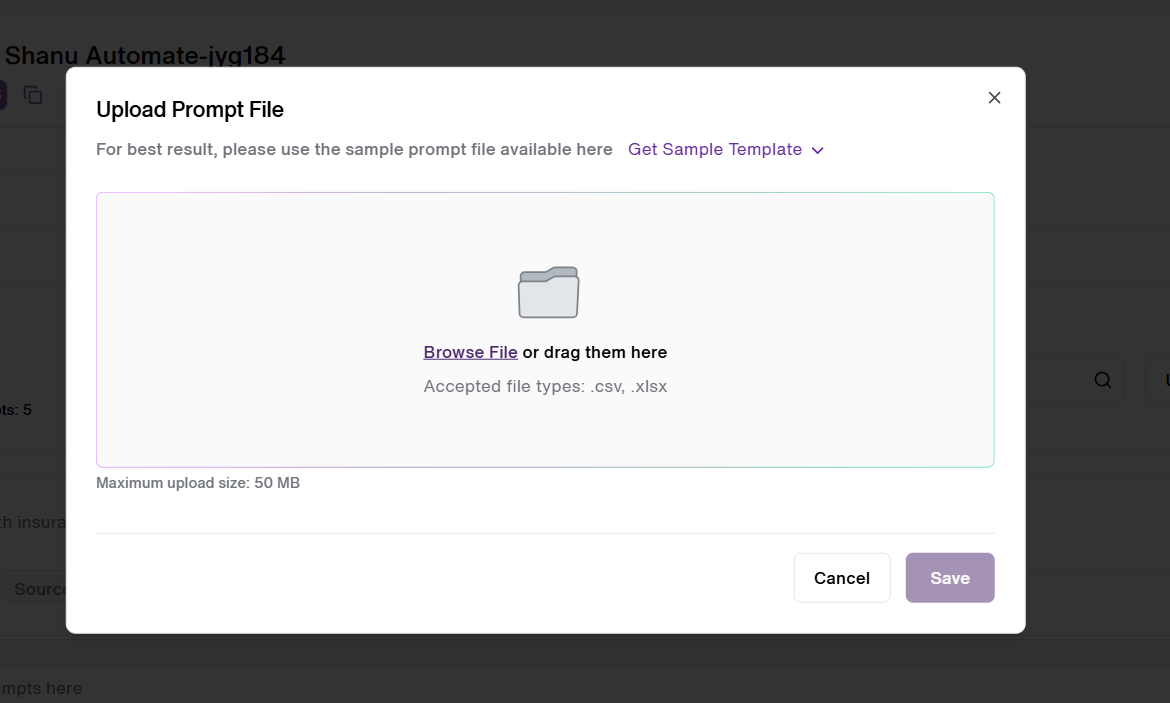Click the Shanu Automate-jyg184 project title
Viewport: 1170px width, 703px height.
tap(145, 54)
